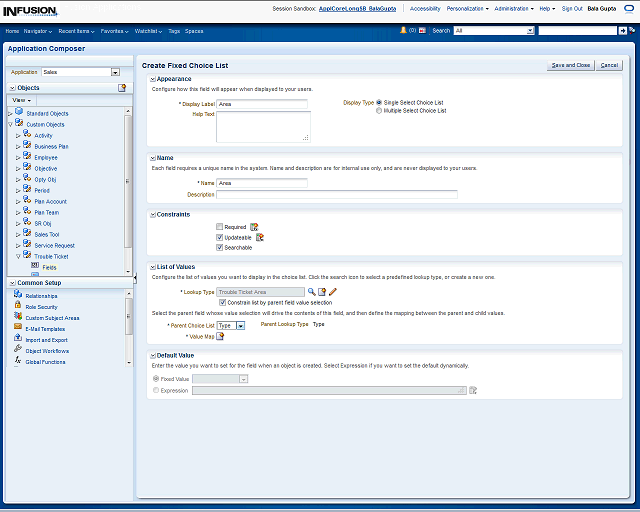The height and width of the screenshot is (512, 640).
Task: Open the Administration menu
Action: tap(513, 8)
